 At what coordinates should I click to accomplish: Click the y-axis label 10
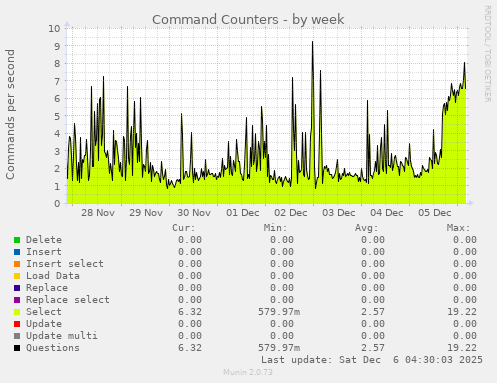tap(54, 28)
